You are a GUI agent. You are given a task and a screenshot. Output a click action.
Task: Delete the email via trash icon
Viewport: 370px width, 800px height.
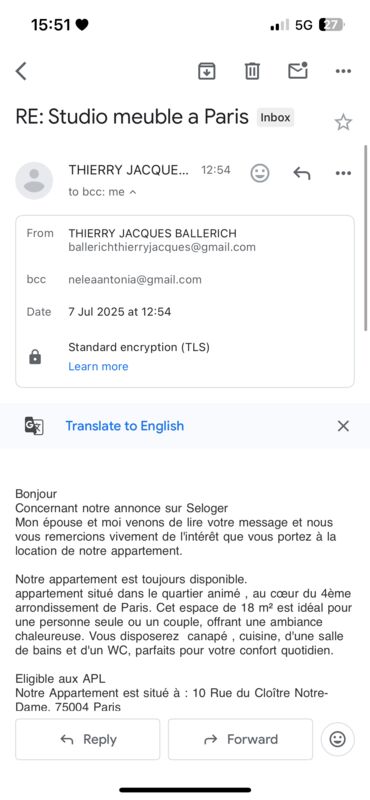click(x=252, y=71)
